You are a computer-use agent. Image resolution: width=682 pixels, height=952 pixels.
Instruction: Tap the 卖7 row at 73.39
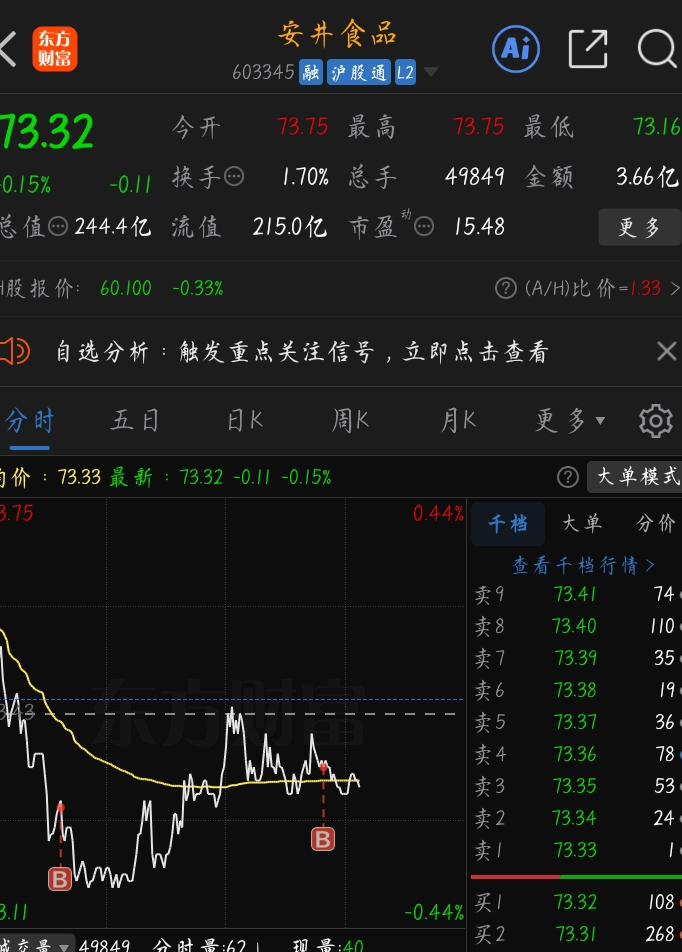pos(576,658)
